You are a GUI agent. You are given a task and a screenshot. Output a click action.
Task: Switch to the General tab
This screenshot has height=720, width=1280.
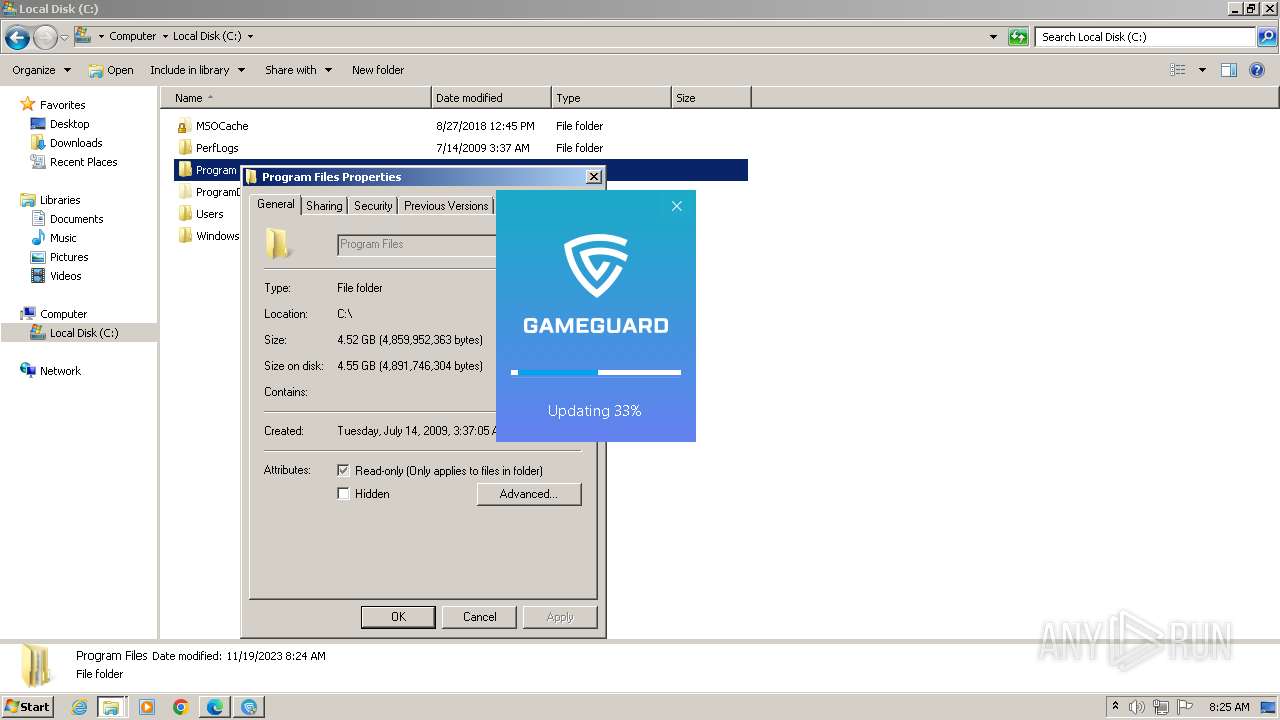click(276, 204)
